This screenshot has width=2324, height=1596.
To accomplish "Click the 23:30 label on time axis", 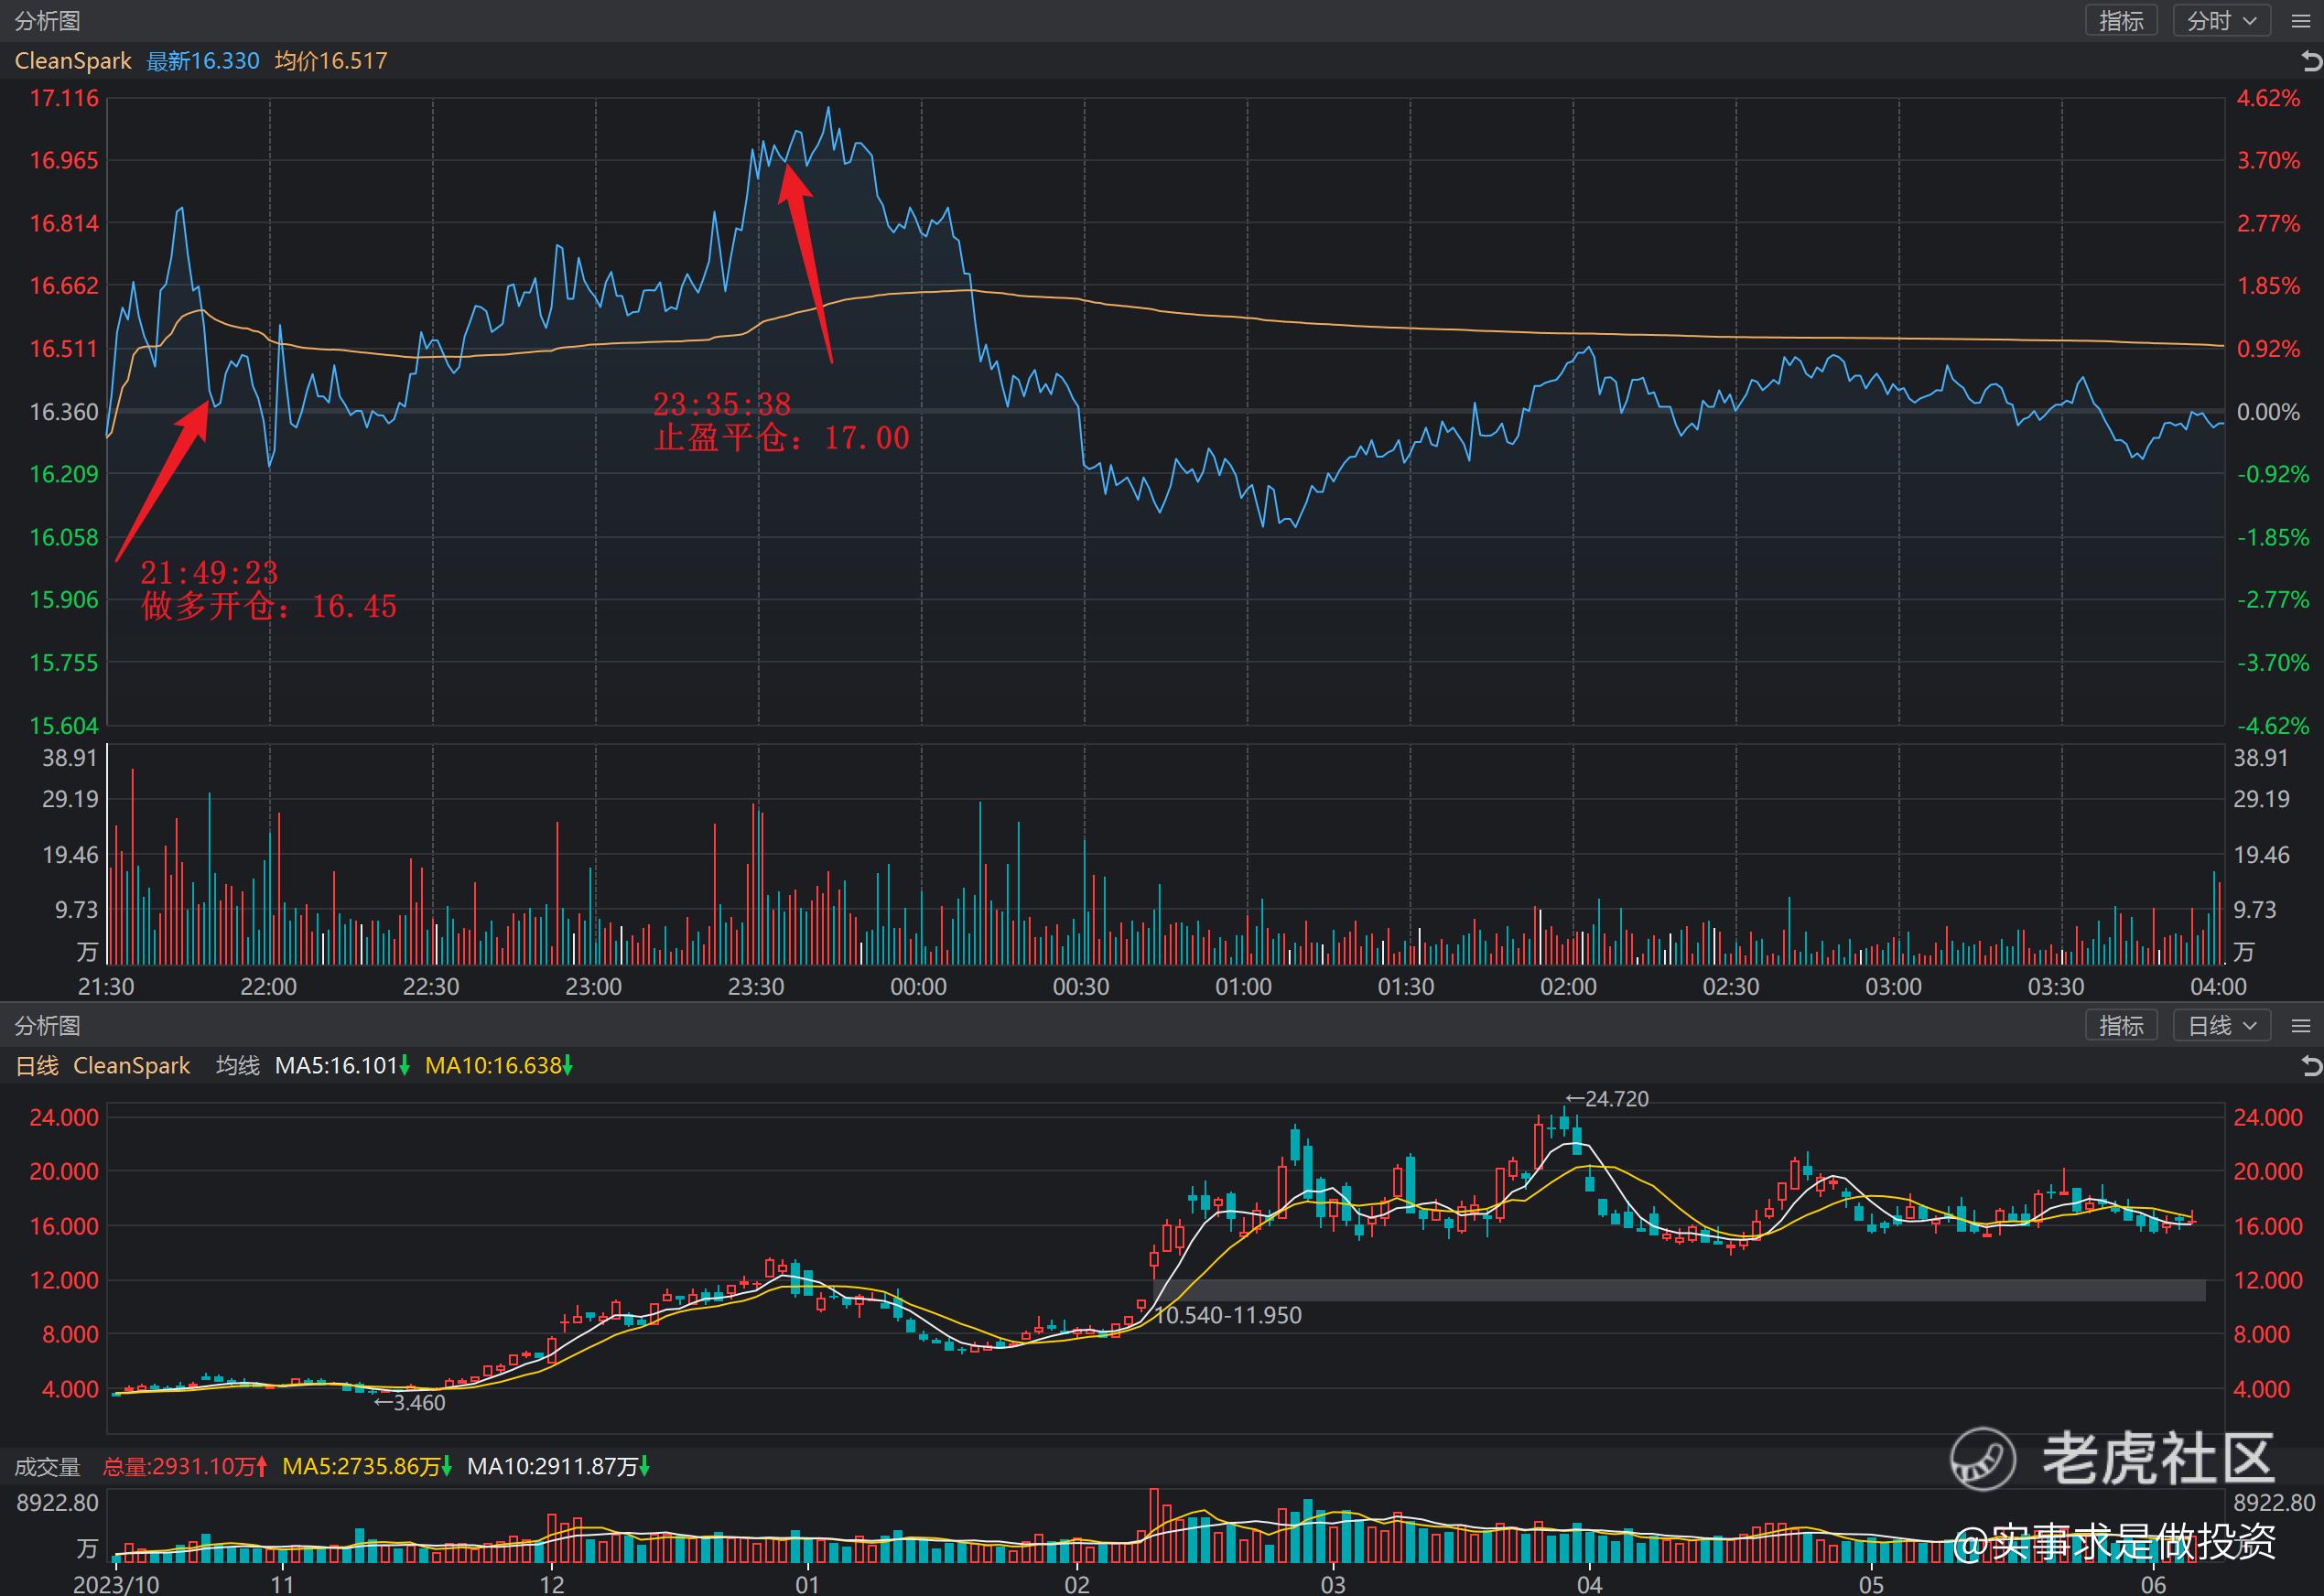I will [756, 987].
